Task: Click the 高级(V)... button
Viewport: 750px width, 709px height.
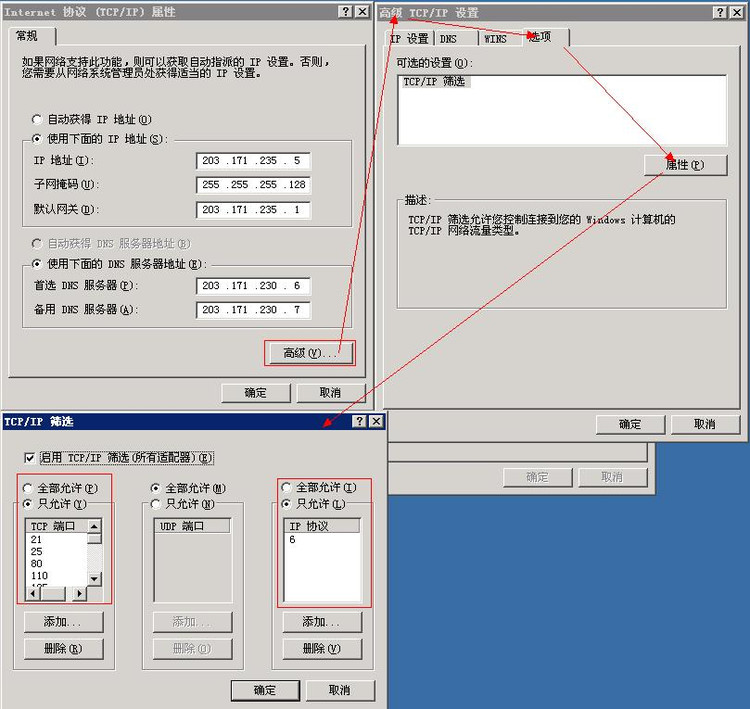Action: pos(311,354)
